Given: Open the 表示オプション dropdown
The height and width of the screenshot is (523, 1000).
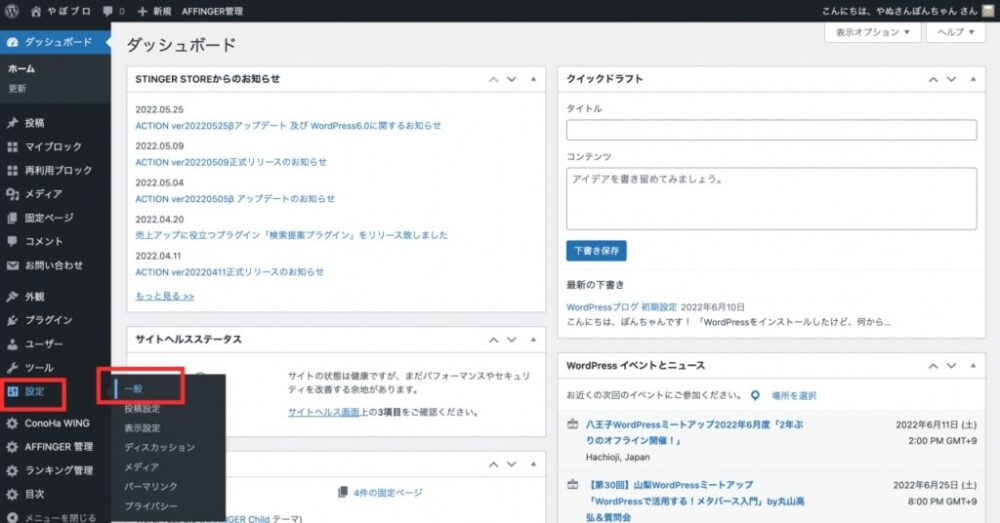Looking at the screenshot, I should point(872,32).
